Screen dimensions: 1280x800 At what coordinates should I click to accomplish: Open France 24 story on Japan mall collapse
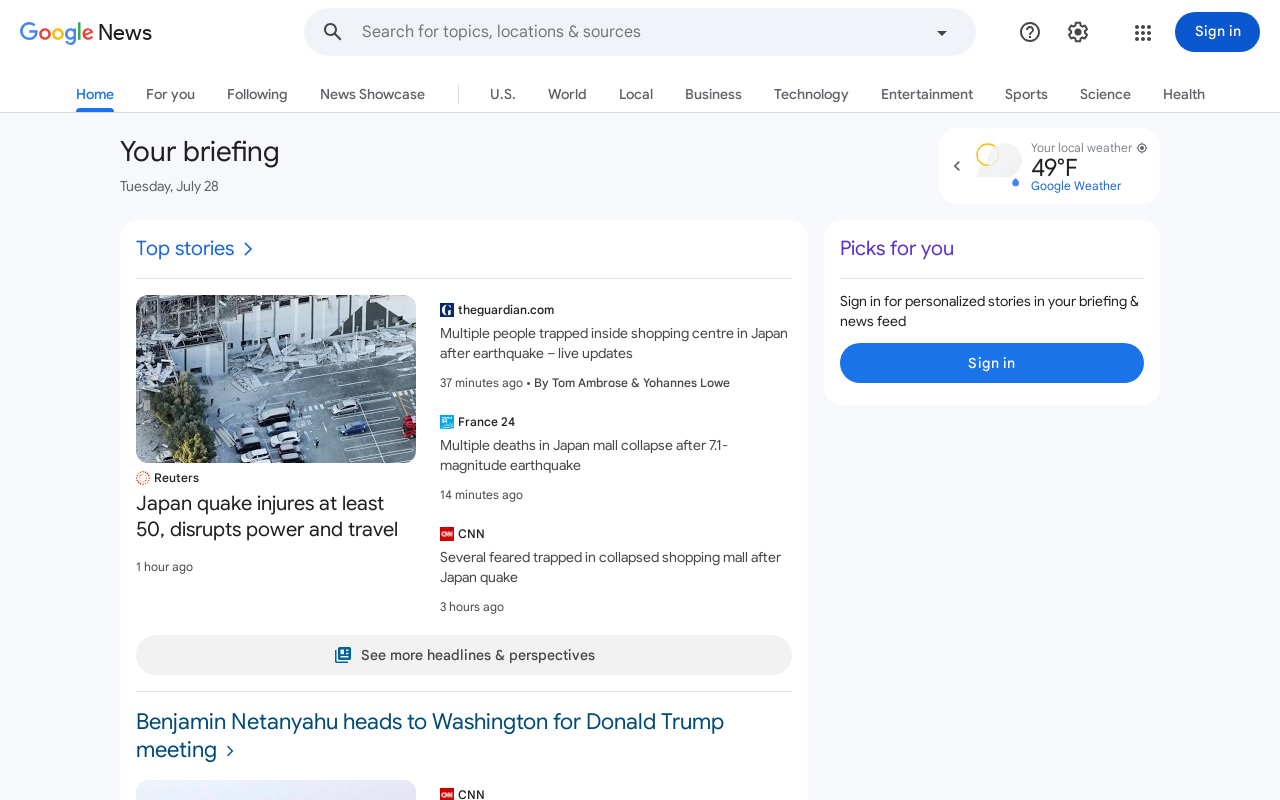[x=584, y=455]
